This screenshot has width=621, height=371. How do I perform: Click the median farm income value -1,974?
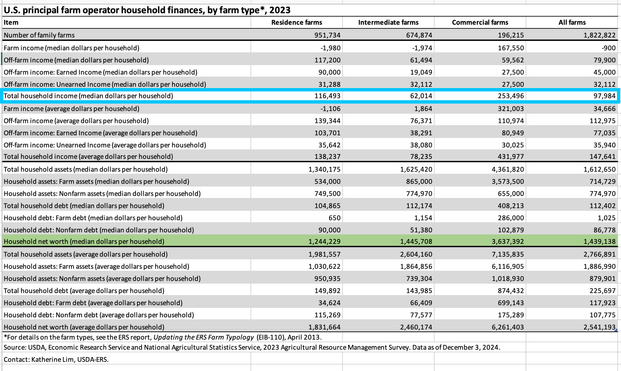pos(422,48)
